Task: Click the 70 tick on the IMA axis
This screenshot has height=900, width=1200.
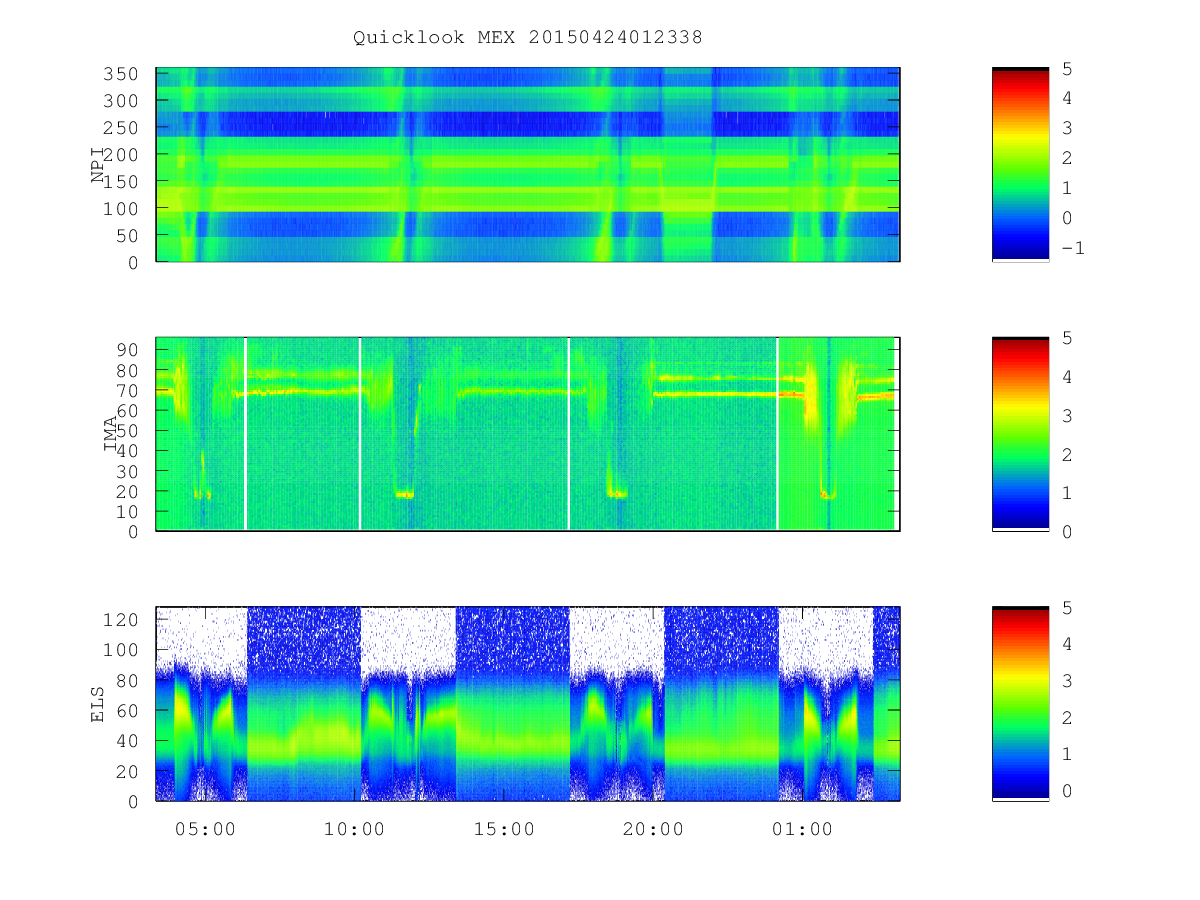Action: [x=128, y=390]
